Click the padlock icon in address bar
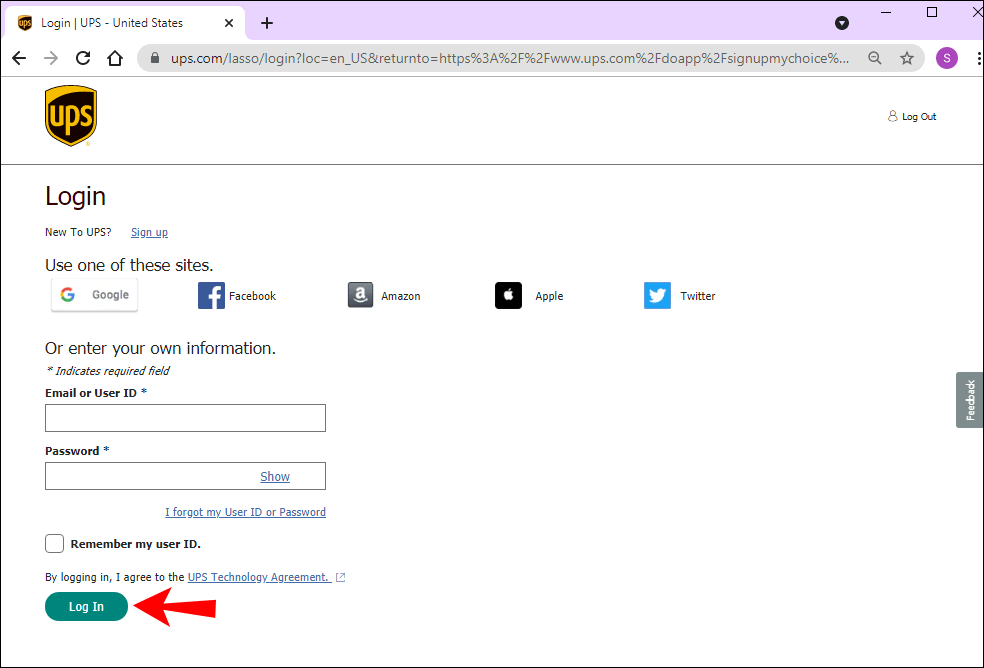This screenshot has width=984, height=668. pos(154,58)
